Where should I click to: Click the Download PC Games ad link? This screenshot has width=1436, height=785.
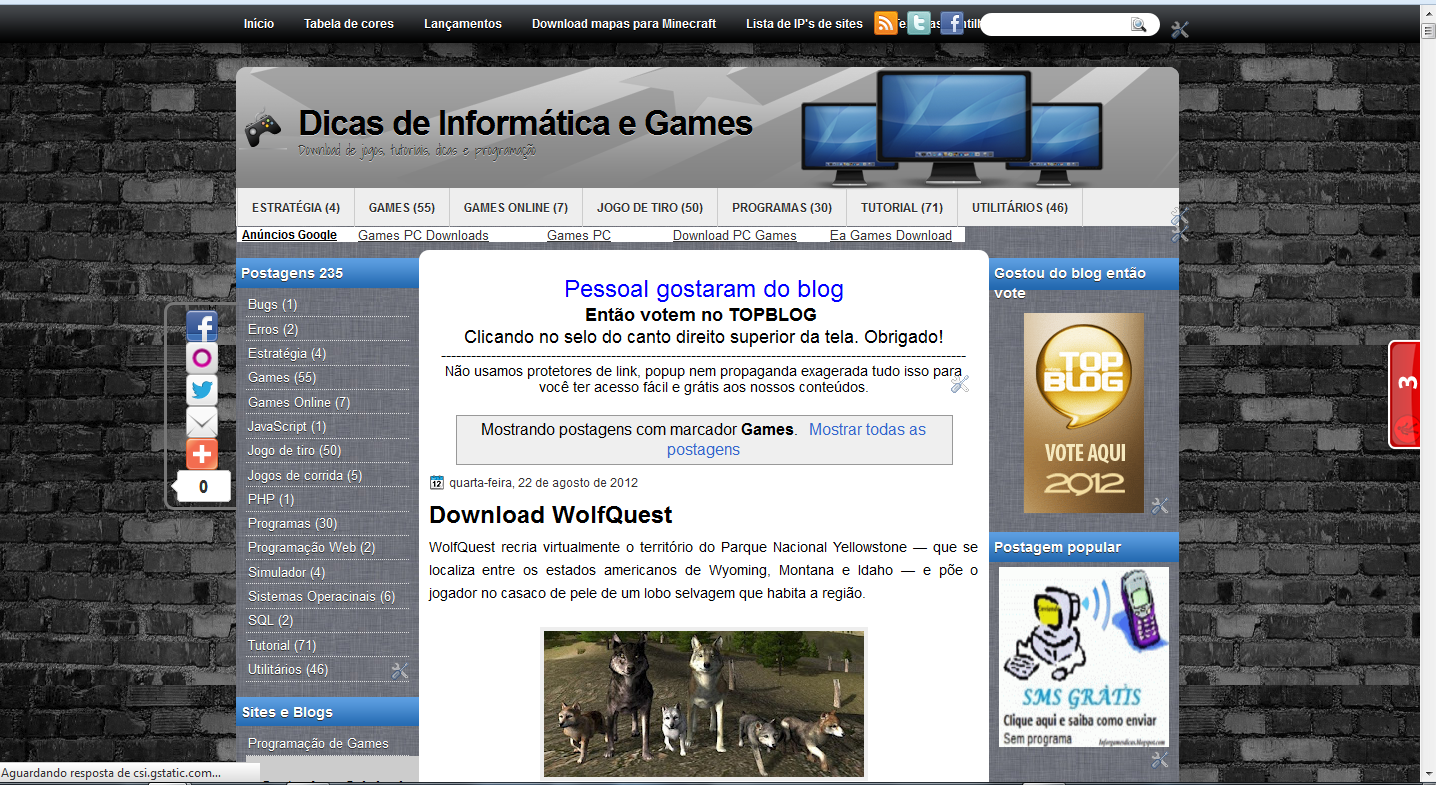[735, 236]
